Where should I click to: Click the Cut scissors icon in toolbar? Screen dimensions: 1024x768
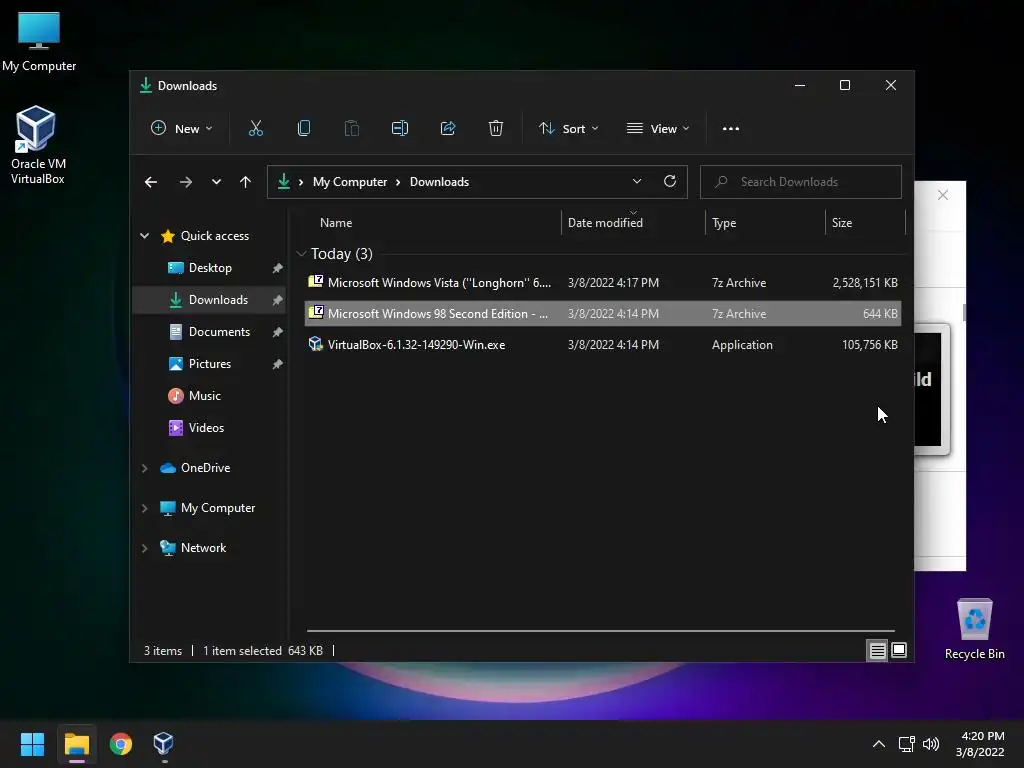[255, 129]
